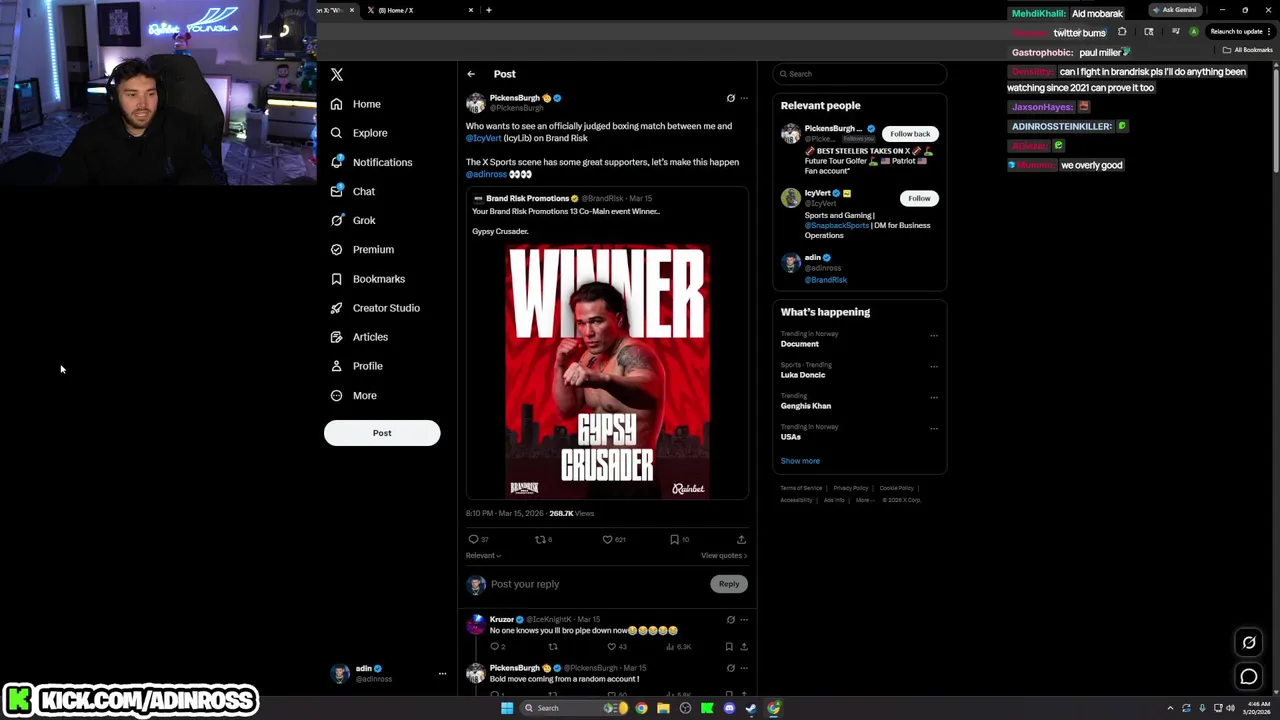Screen dimensions: 1280x720
Task: Open more options on Kruzor reply
Action: tap(743, 620)
